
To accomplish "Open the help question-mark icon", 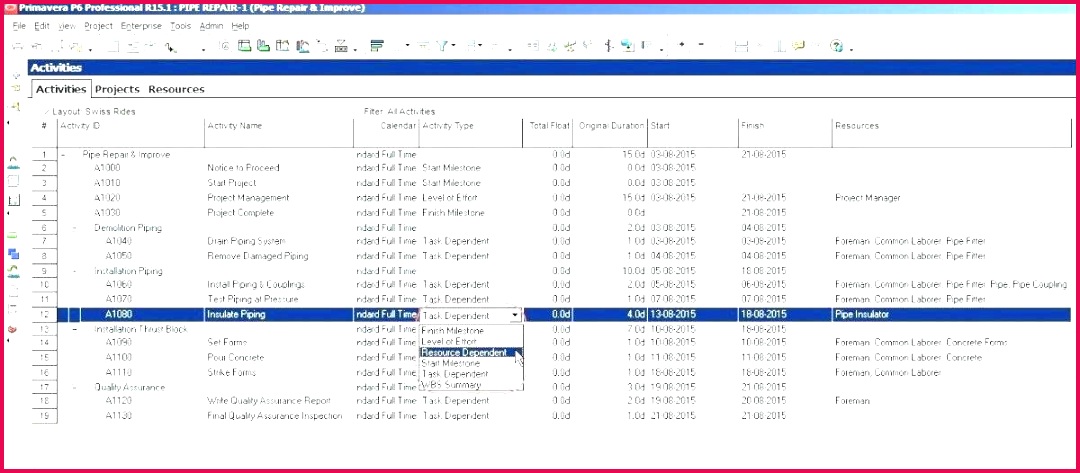I will (x=837, y=47).
